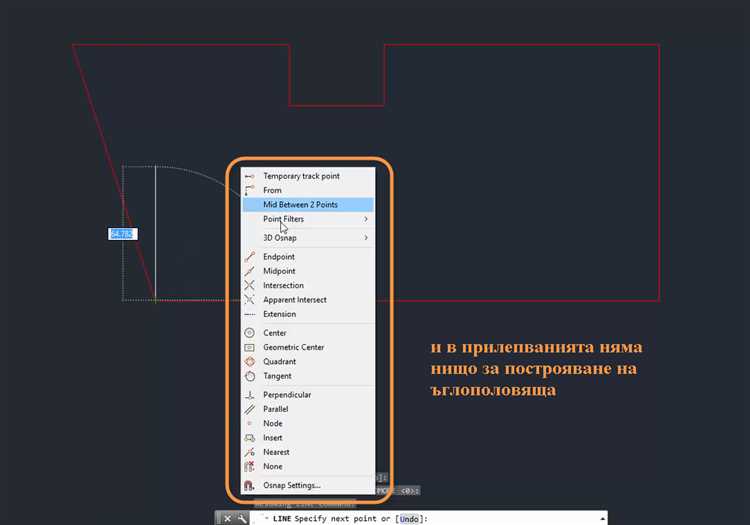Close the command line with X icon

tap(228, 518)
